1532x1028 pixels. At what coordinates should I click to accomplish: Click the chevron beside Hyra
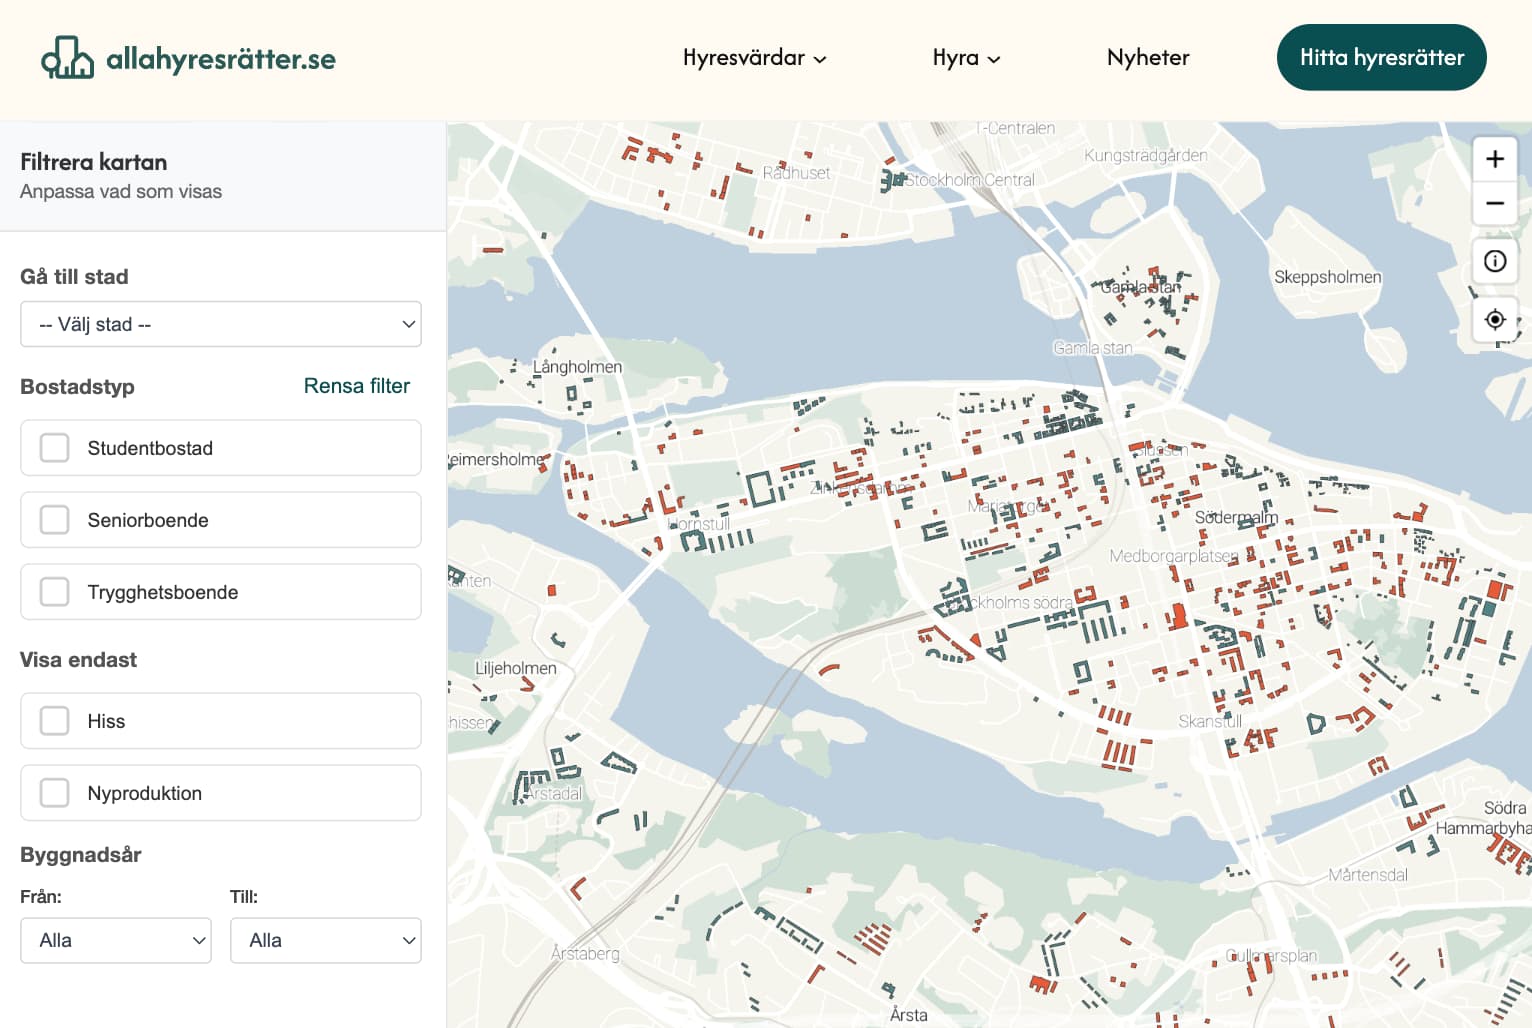[x=994, y=59]
